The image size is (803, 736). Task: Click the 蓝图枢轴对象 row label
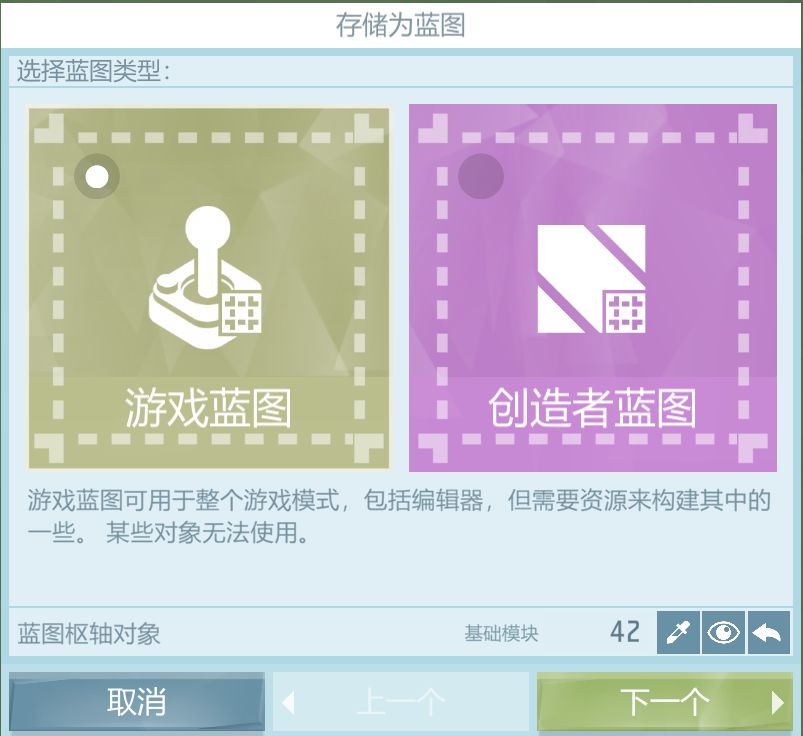[x=89, y=634]
